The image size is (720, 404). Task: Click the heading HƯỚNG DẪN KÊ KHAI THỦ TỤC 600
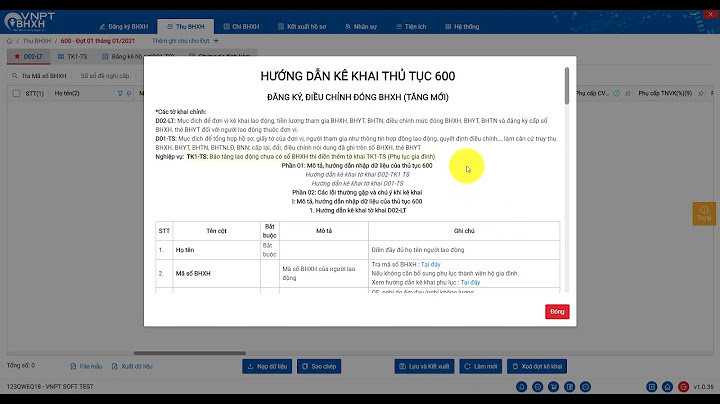(358, 76)
